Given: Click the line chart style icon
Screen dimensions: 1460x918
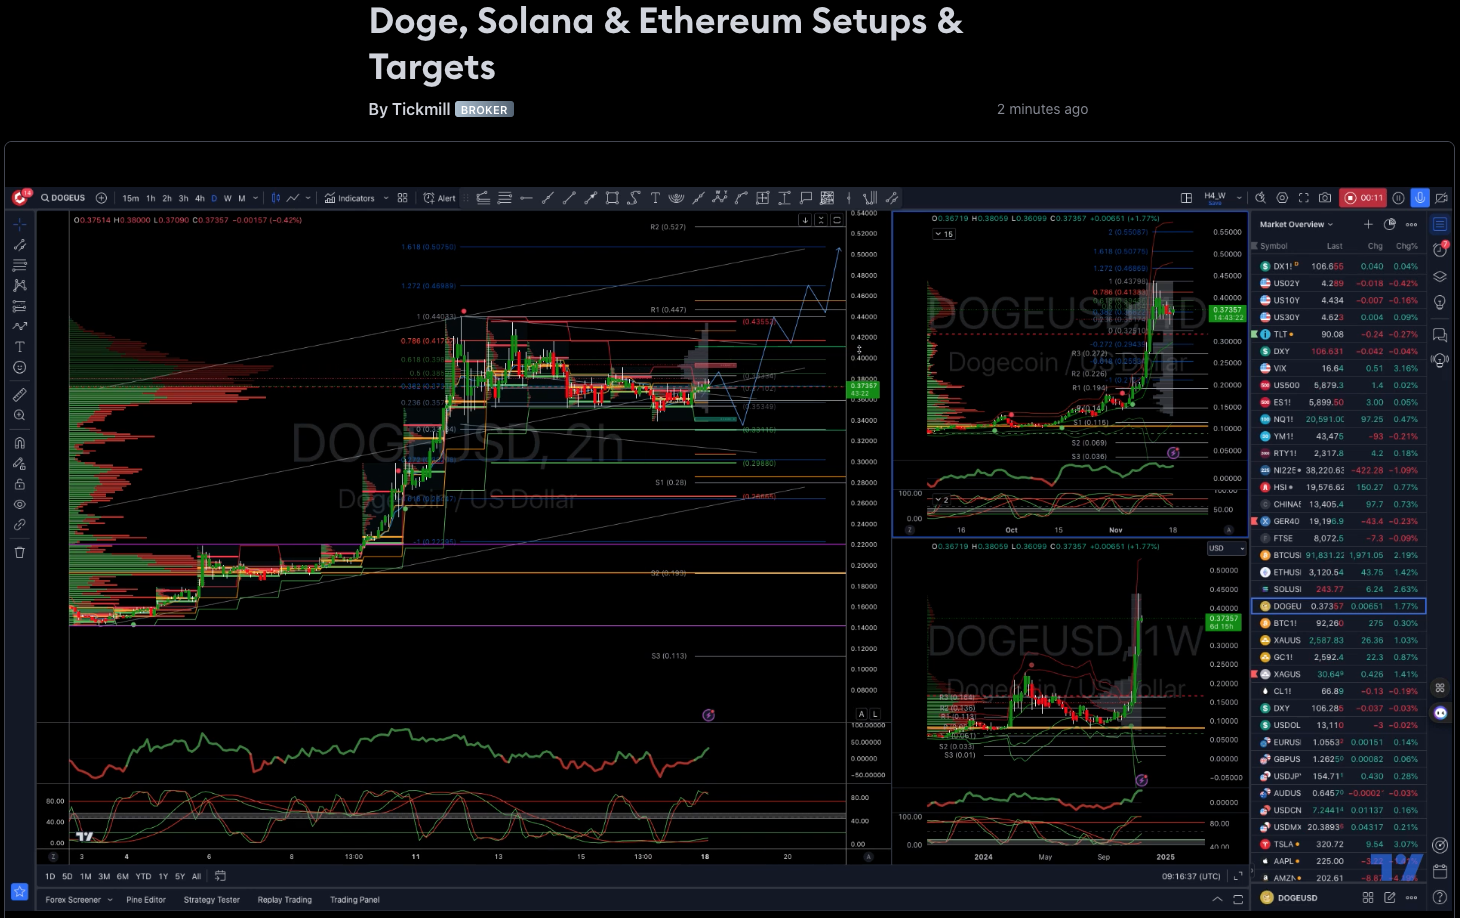Looking at the screenshot, I should 293,198.
